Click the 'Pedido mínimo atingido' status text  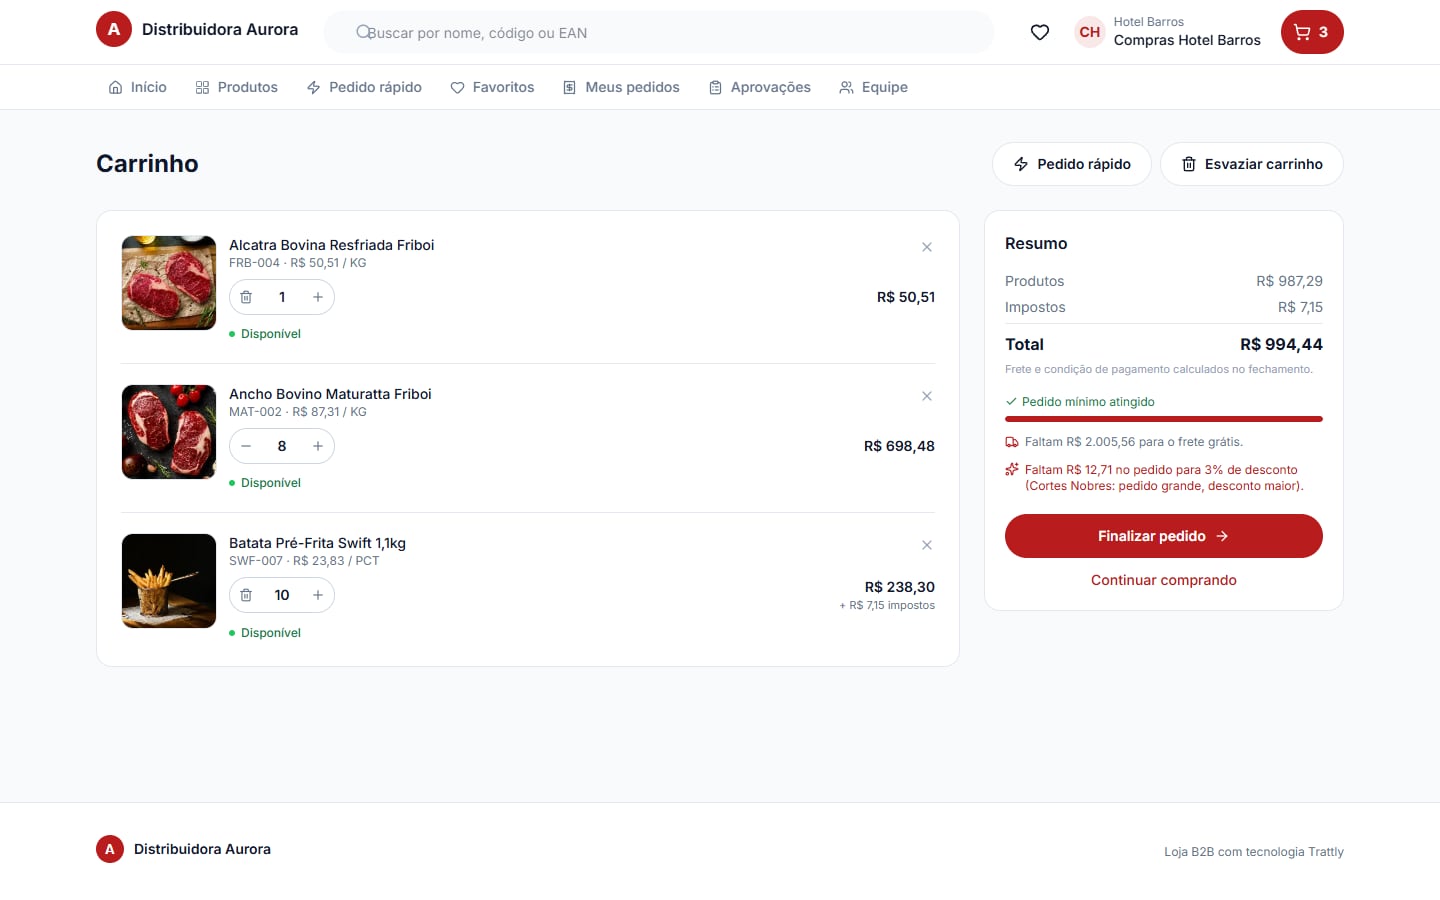click(x=1088, y=402)
